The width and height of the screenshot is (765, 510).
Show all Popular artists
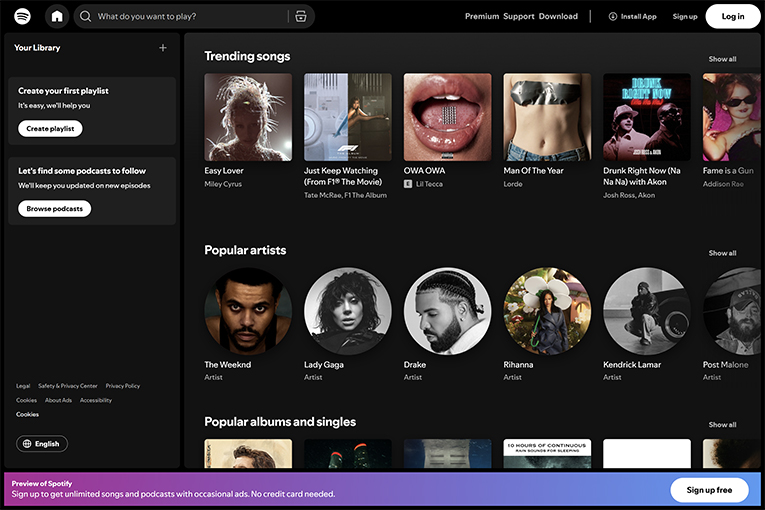[723, 253]
